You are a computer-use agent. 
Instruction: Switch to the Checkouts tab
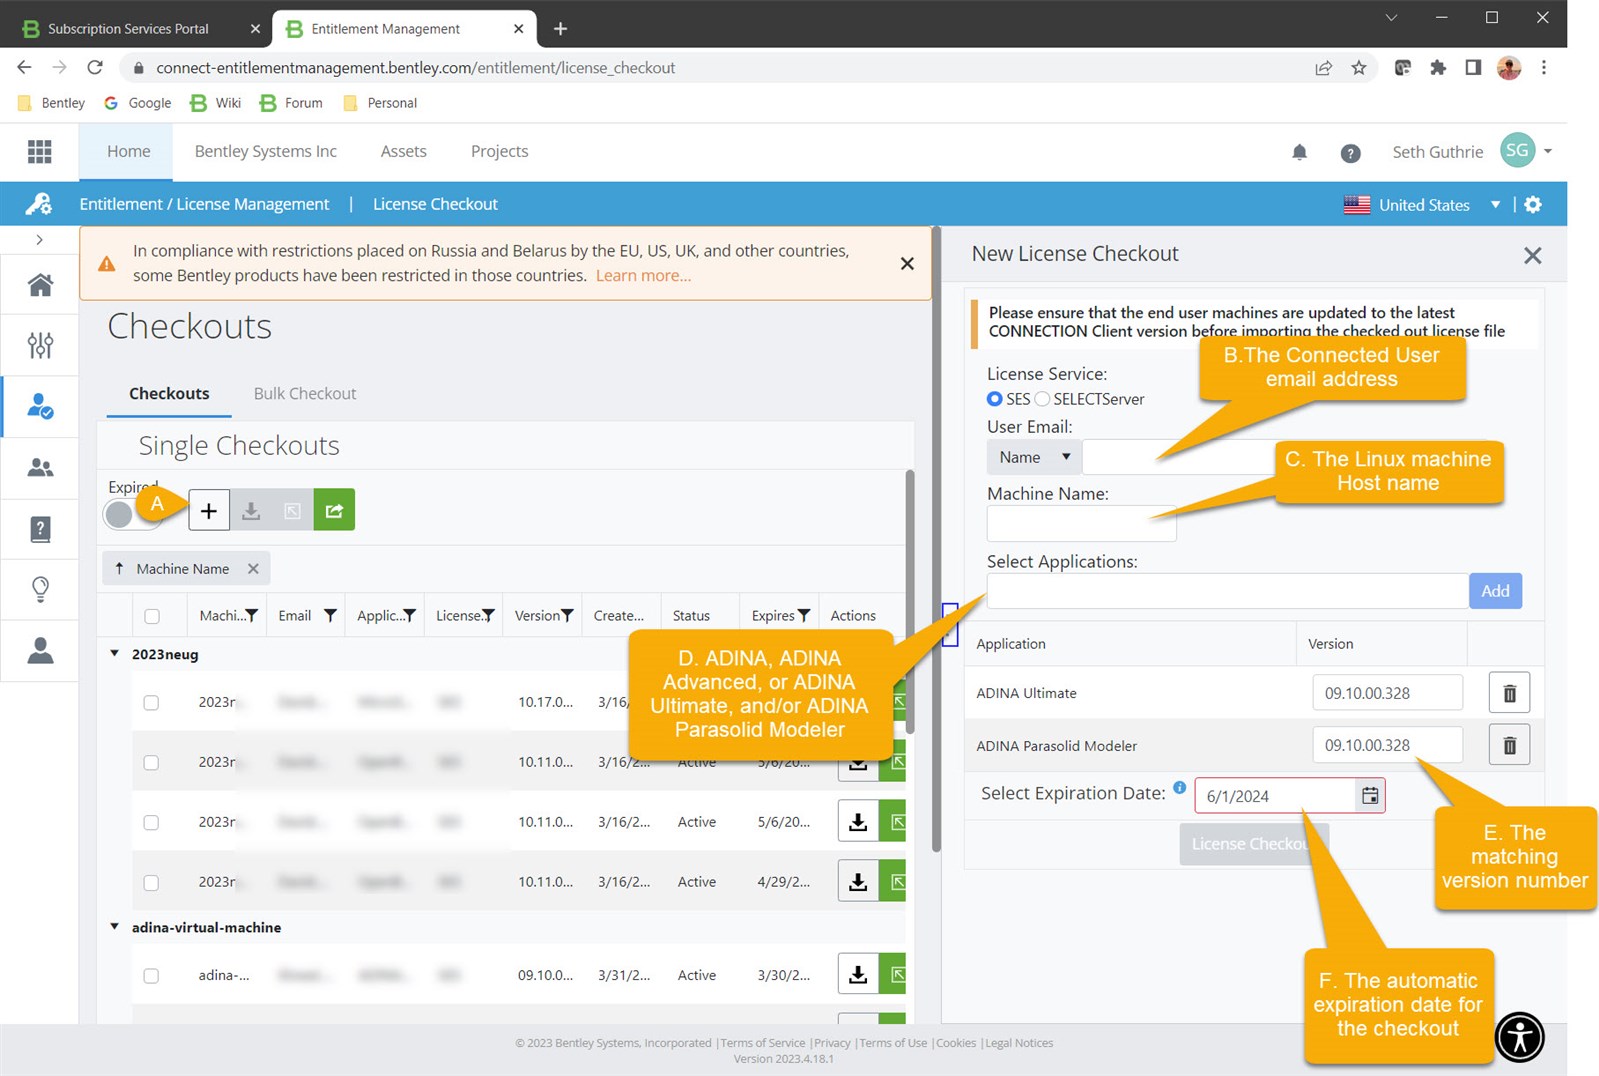(169, 394)
